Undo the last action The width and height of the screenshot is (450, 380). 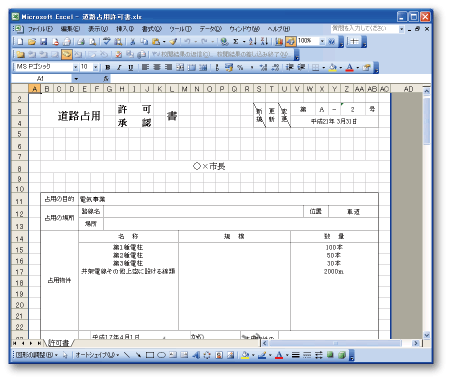click(187, 42)
